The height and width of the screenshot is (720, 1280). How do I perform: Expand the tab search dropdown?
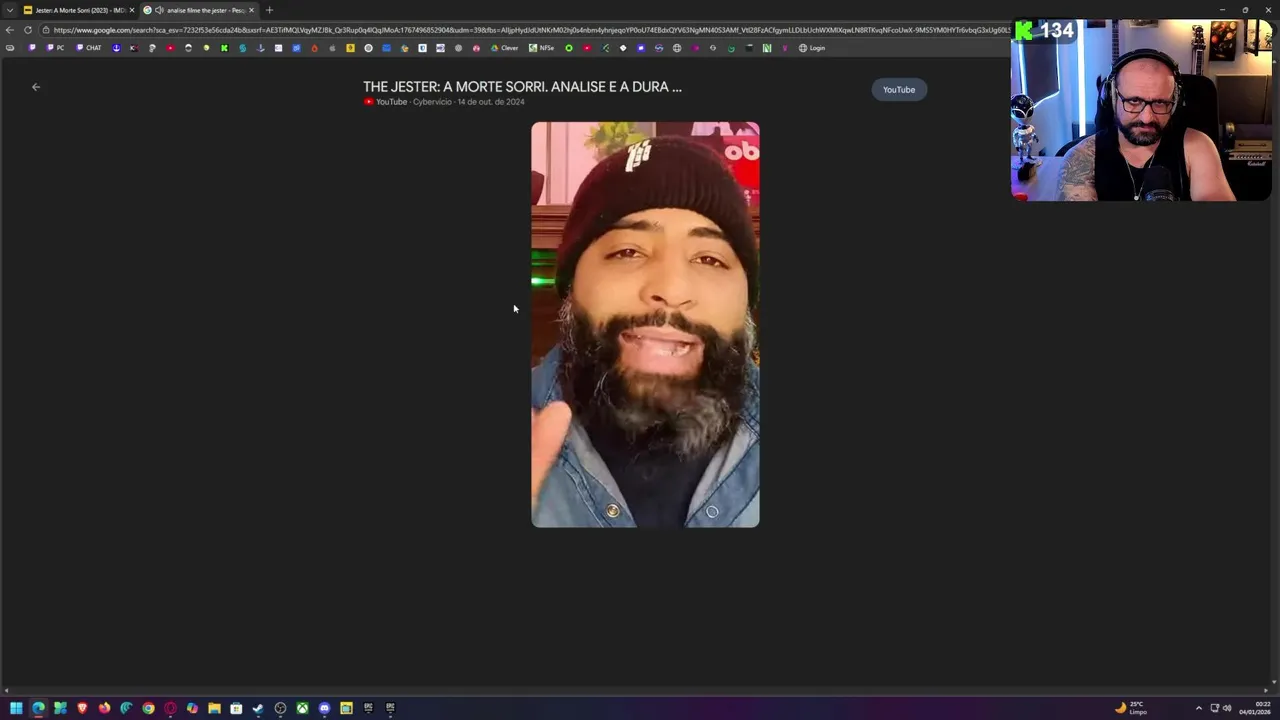[x=9, y=10]
